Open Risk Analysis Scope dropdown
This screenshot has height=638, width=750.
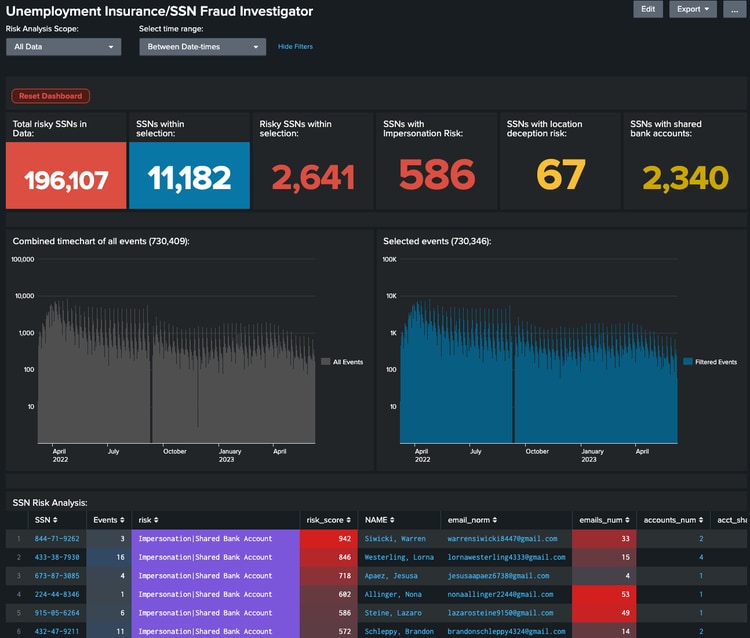pos(63,47)
